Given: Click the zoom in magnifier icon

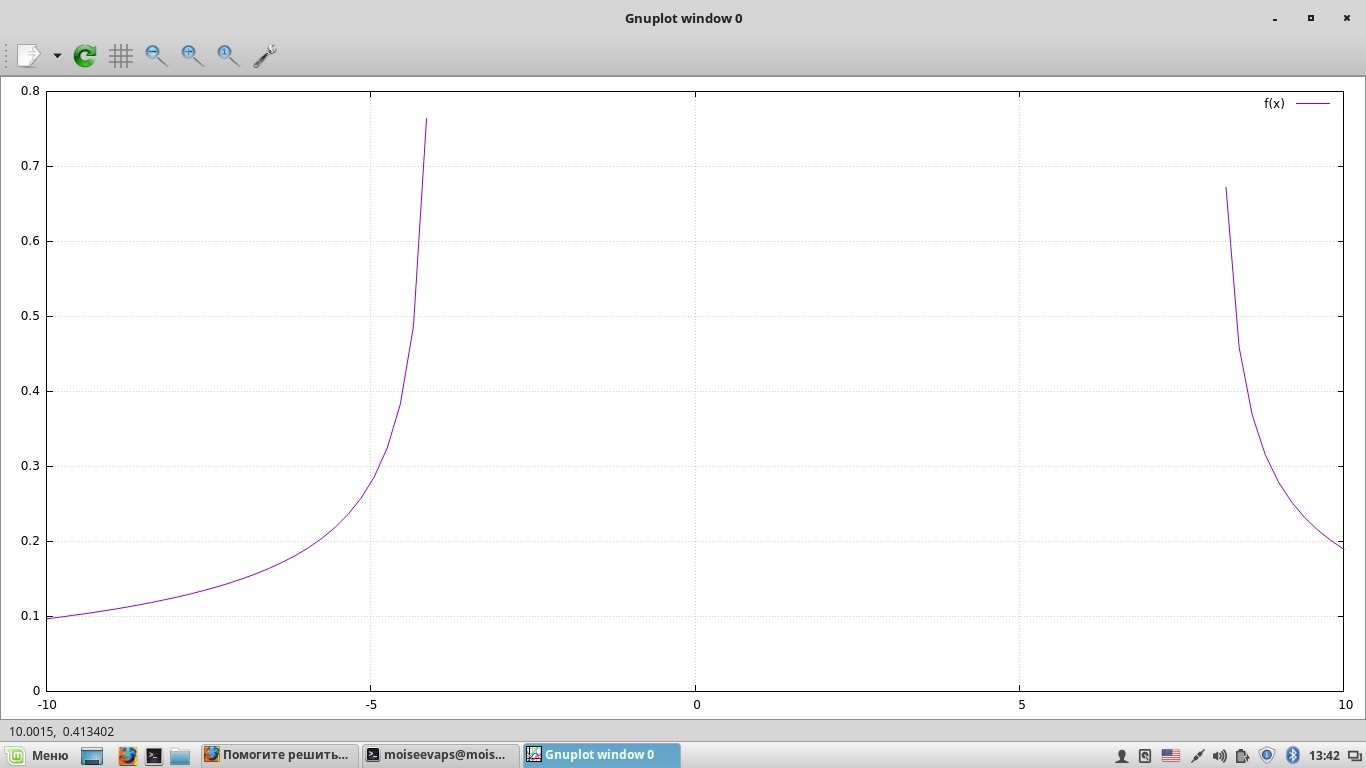Looking at the screenshot, I should point(192,56).
